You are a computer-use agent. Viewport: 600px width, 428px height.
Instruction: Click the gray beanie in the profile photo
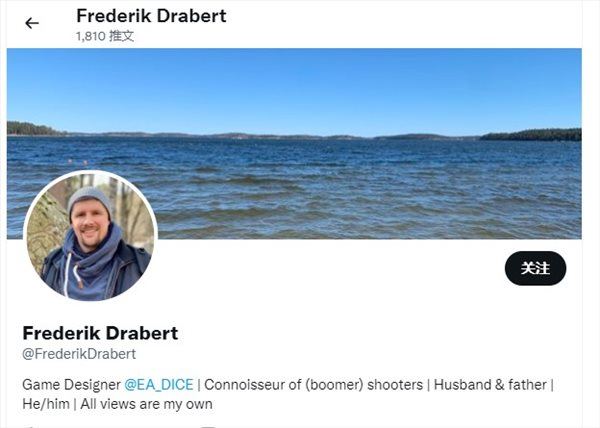pos(90,199)
